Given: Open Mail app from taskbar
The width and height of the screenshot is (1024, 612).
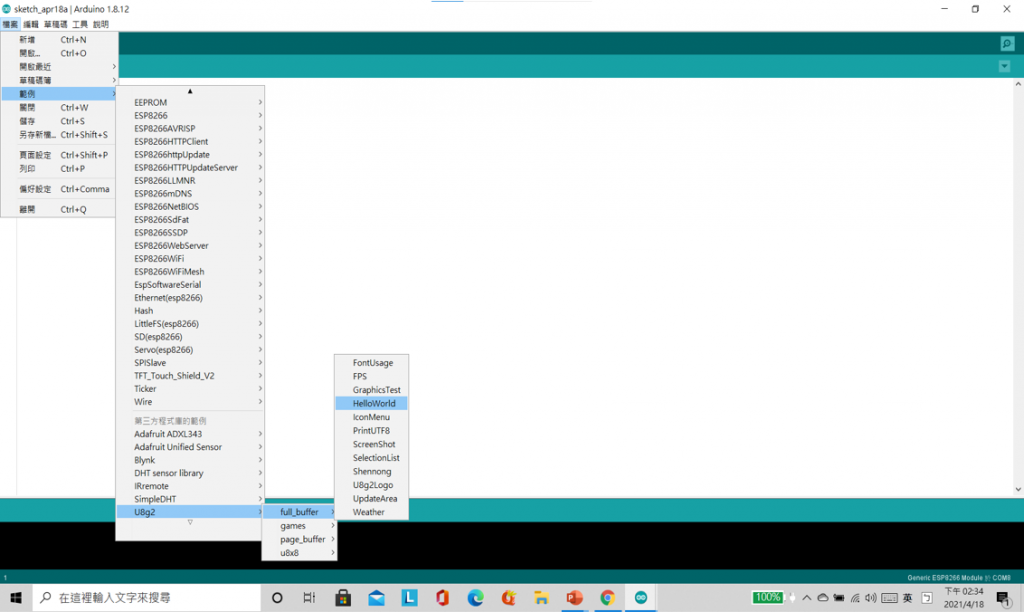Looking at the screenshot, I should click(x=376, y=598).
